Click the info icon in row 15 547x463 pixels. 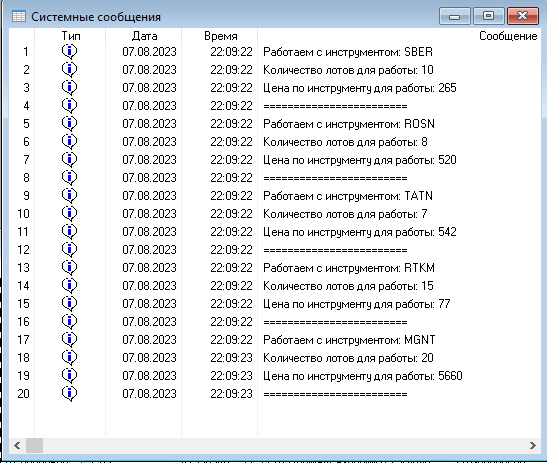coord(69,304)
